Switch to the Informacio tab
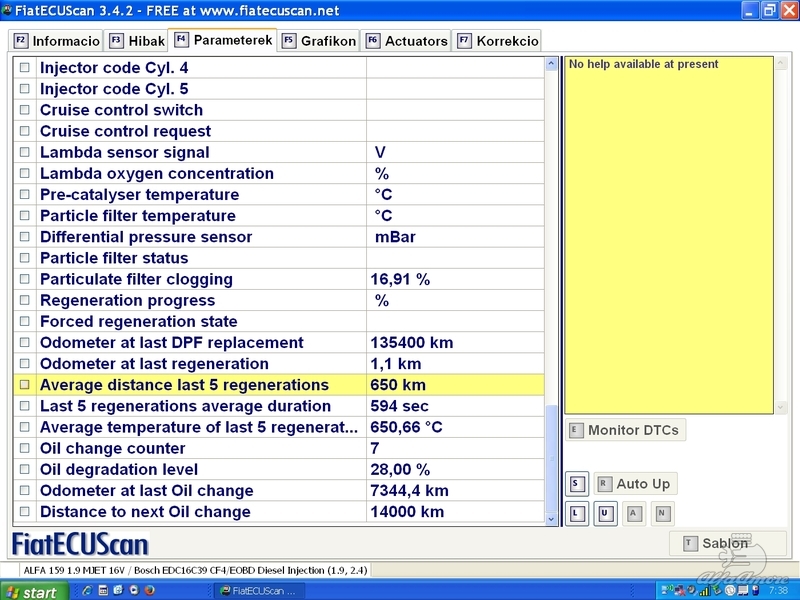 56,41
